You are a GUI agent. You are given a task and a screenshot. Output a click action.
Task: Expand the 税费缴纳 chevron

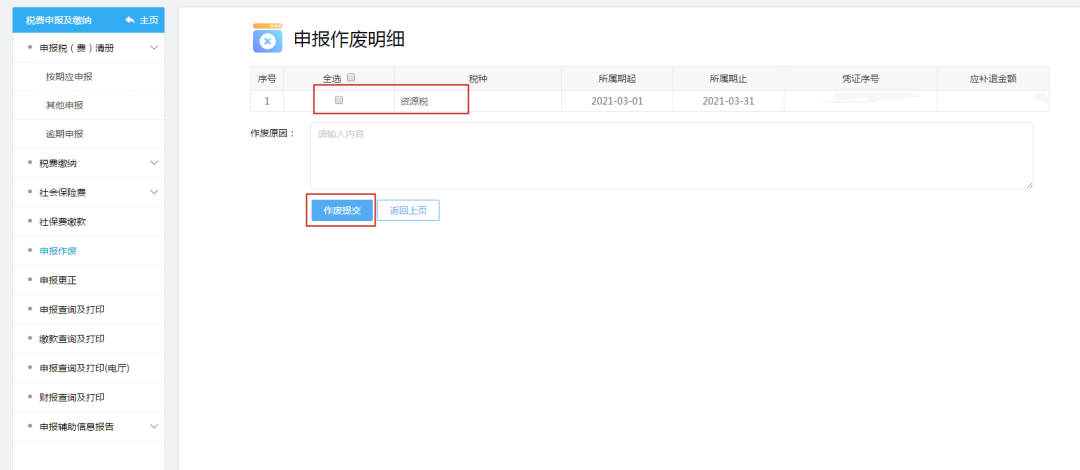(x=154, y=163)
